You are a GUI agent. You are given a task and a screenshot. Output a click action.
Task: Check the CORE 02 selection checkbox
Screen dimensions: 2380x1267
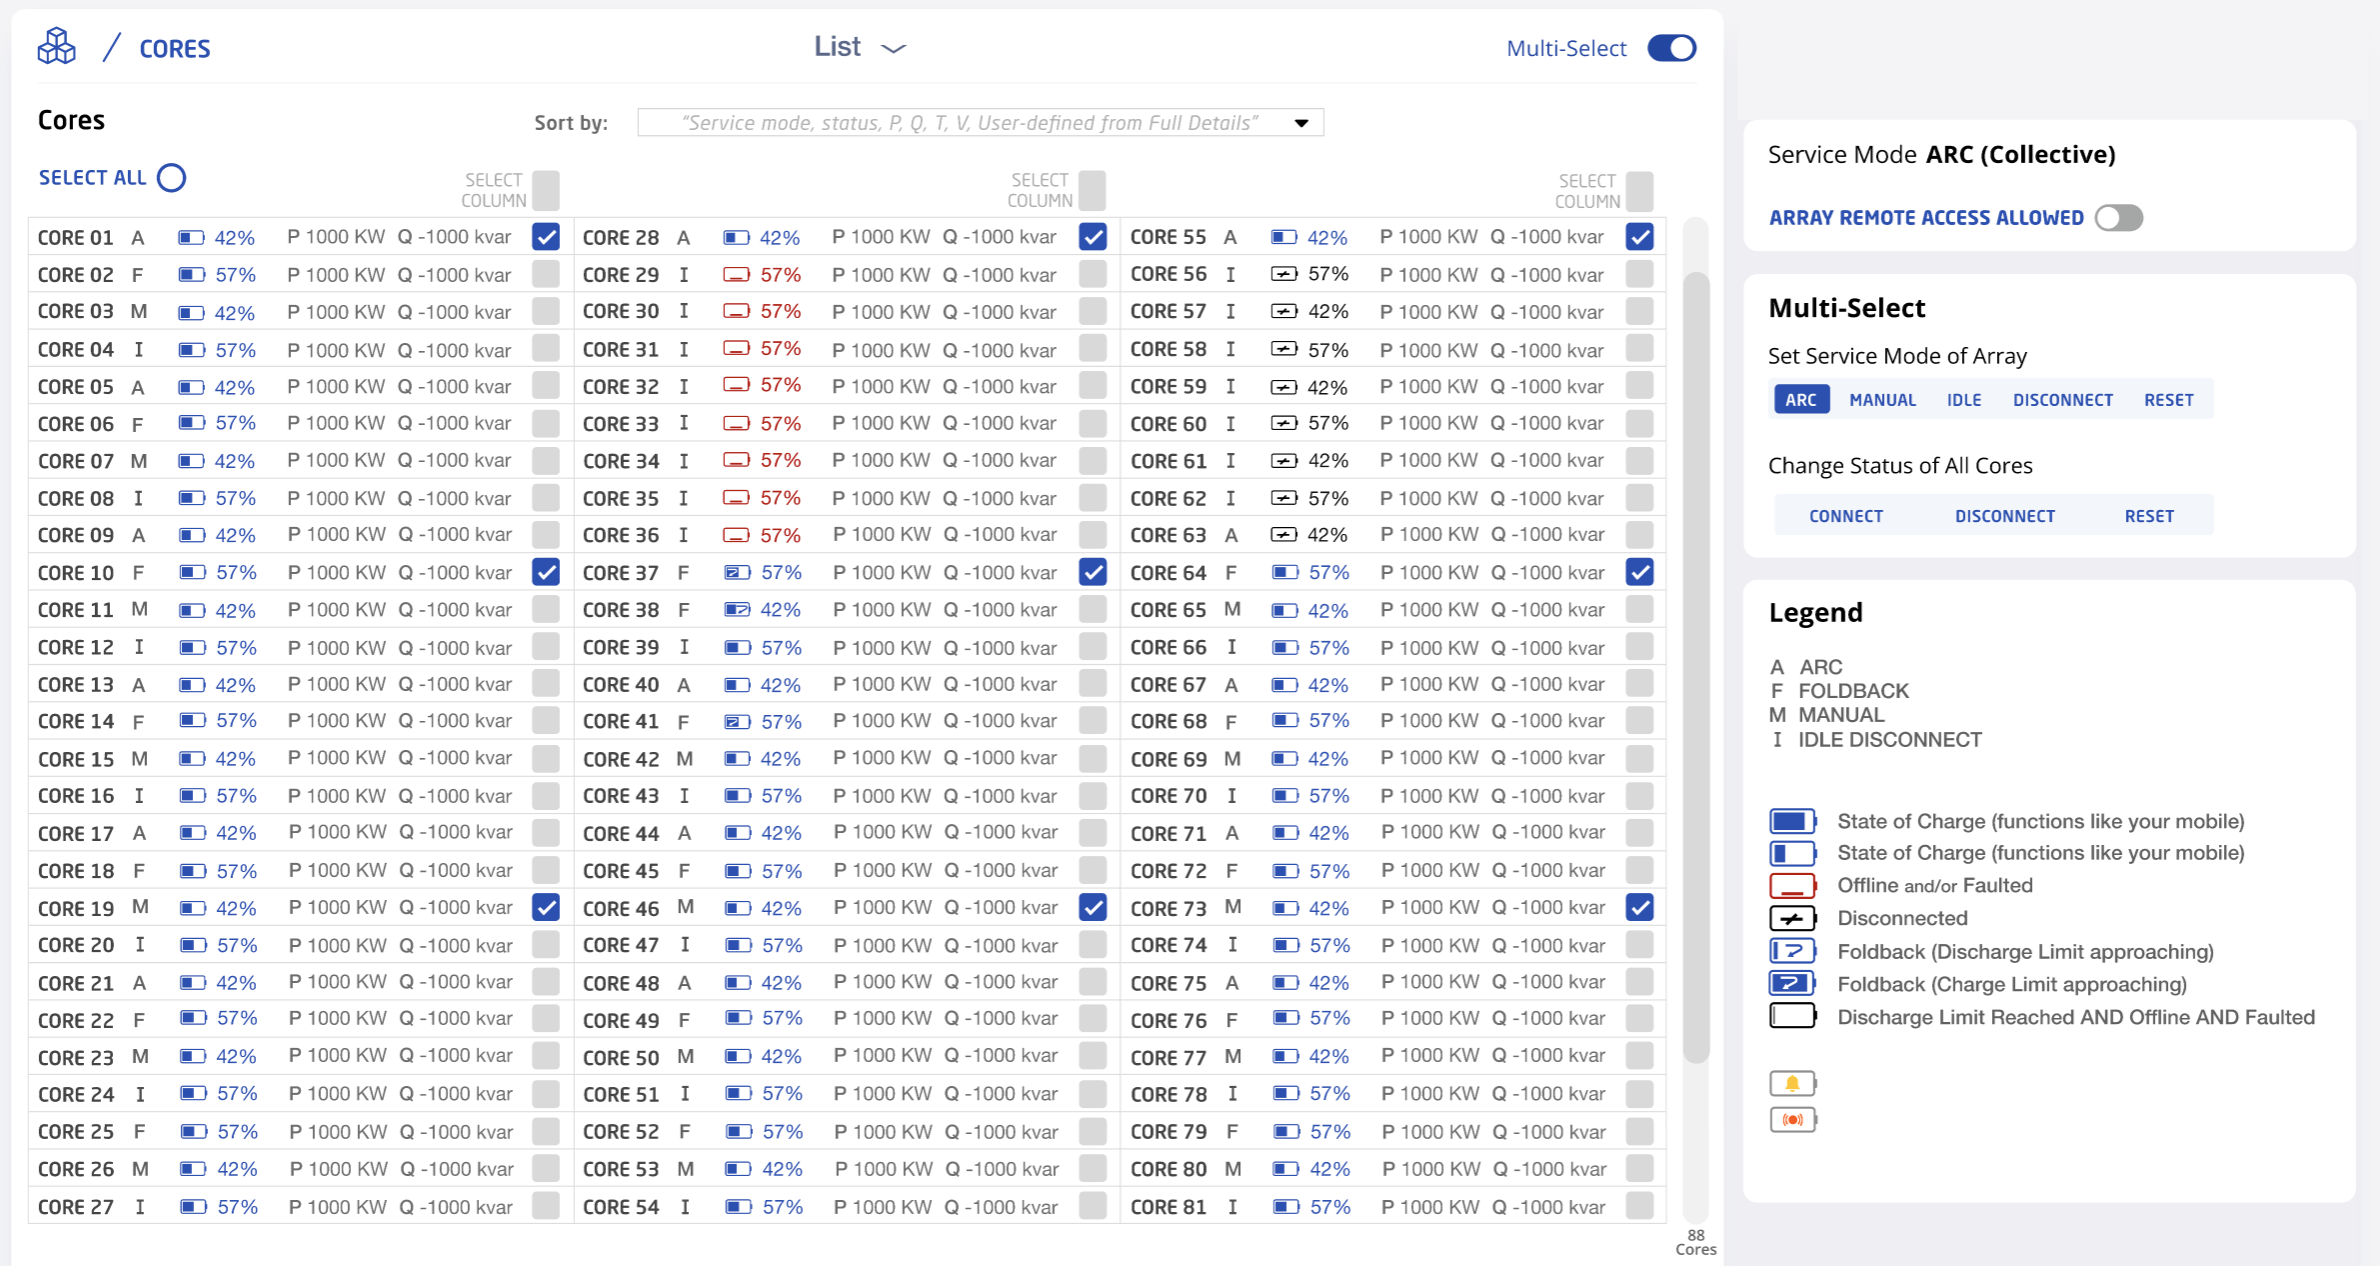click(x=546, y=274)
